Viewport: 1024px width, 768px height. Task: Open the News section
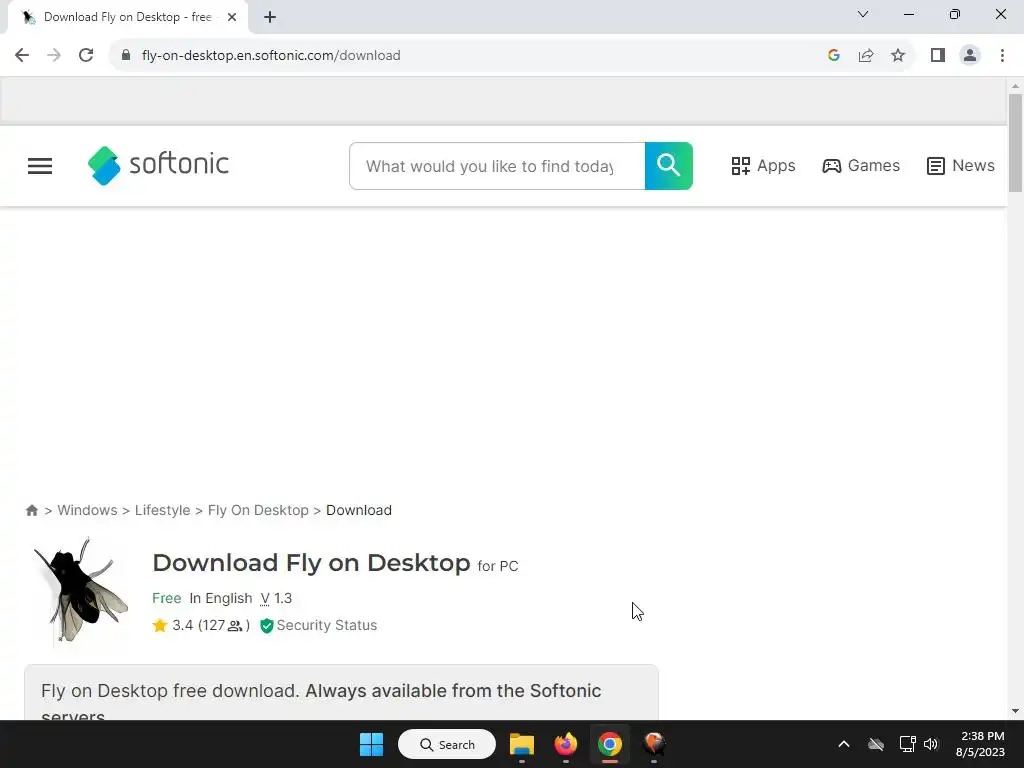point(961,166)
